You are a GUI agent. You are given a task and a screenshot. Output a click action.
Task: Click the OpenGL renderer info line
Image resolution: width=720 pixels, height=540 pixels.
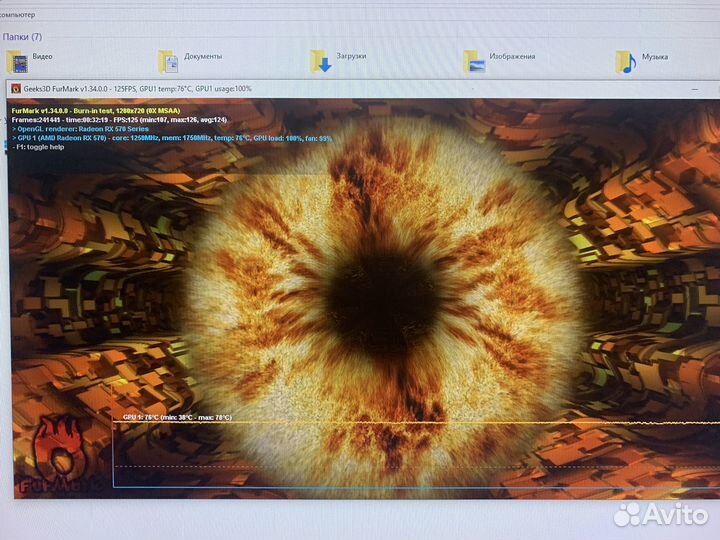coord(78,129)
